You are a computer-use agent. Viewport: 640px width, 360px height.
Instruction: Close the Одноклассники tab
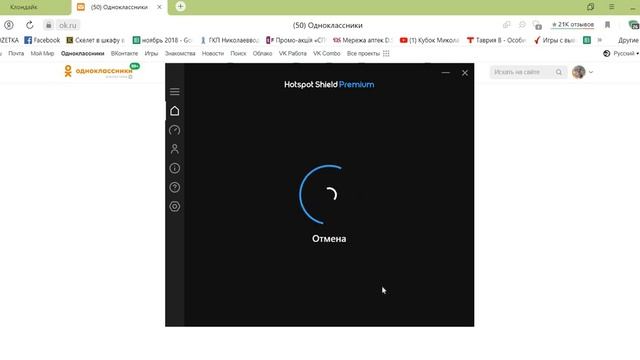[x=160, y=7]
